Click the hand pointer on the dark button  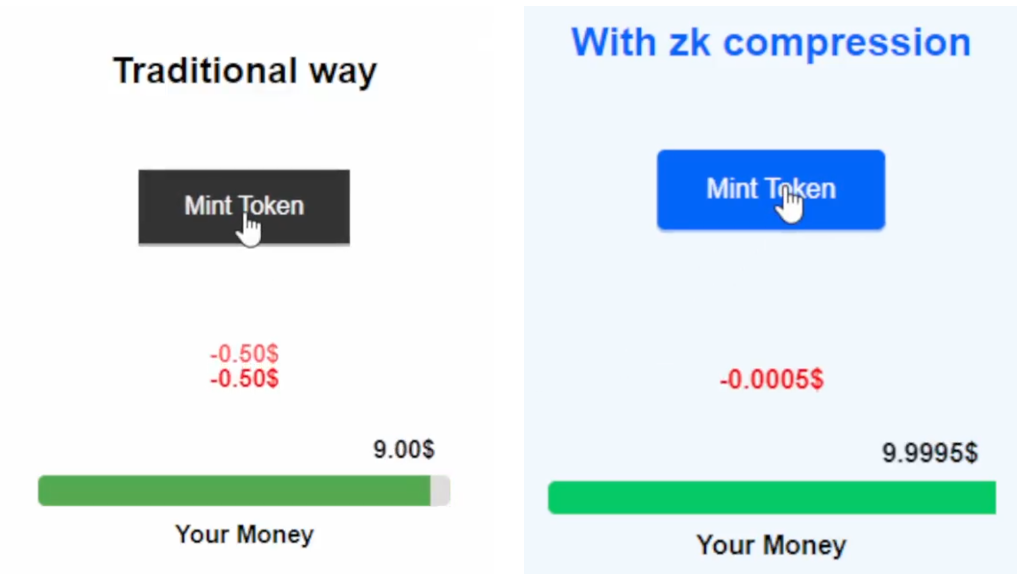250,230
